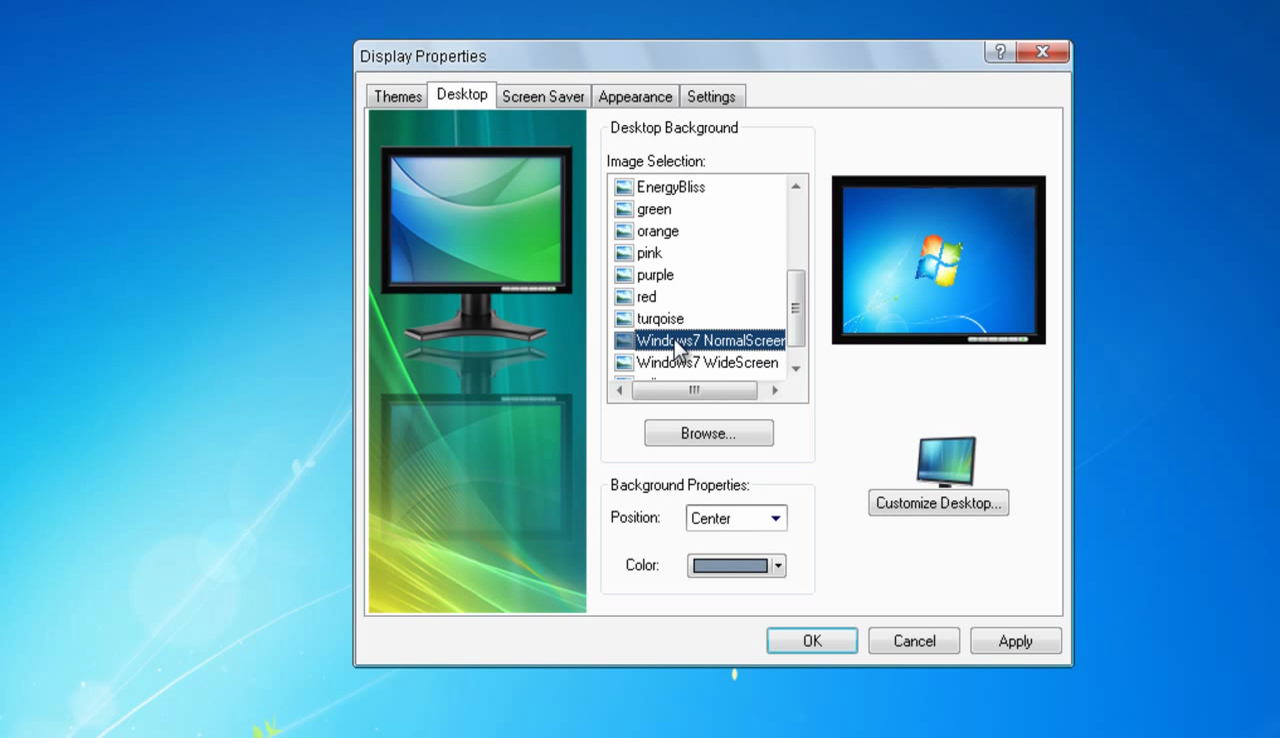The width and height of the screenshot is (1280, 738).
Task: Click the help question mark button
Action: click(999, 52)
